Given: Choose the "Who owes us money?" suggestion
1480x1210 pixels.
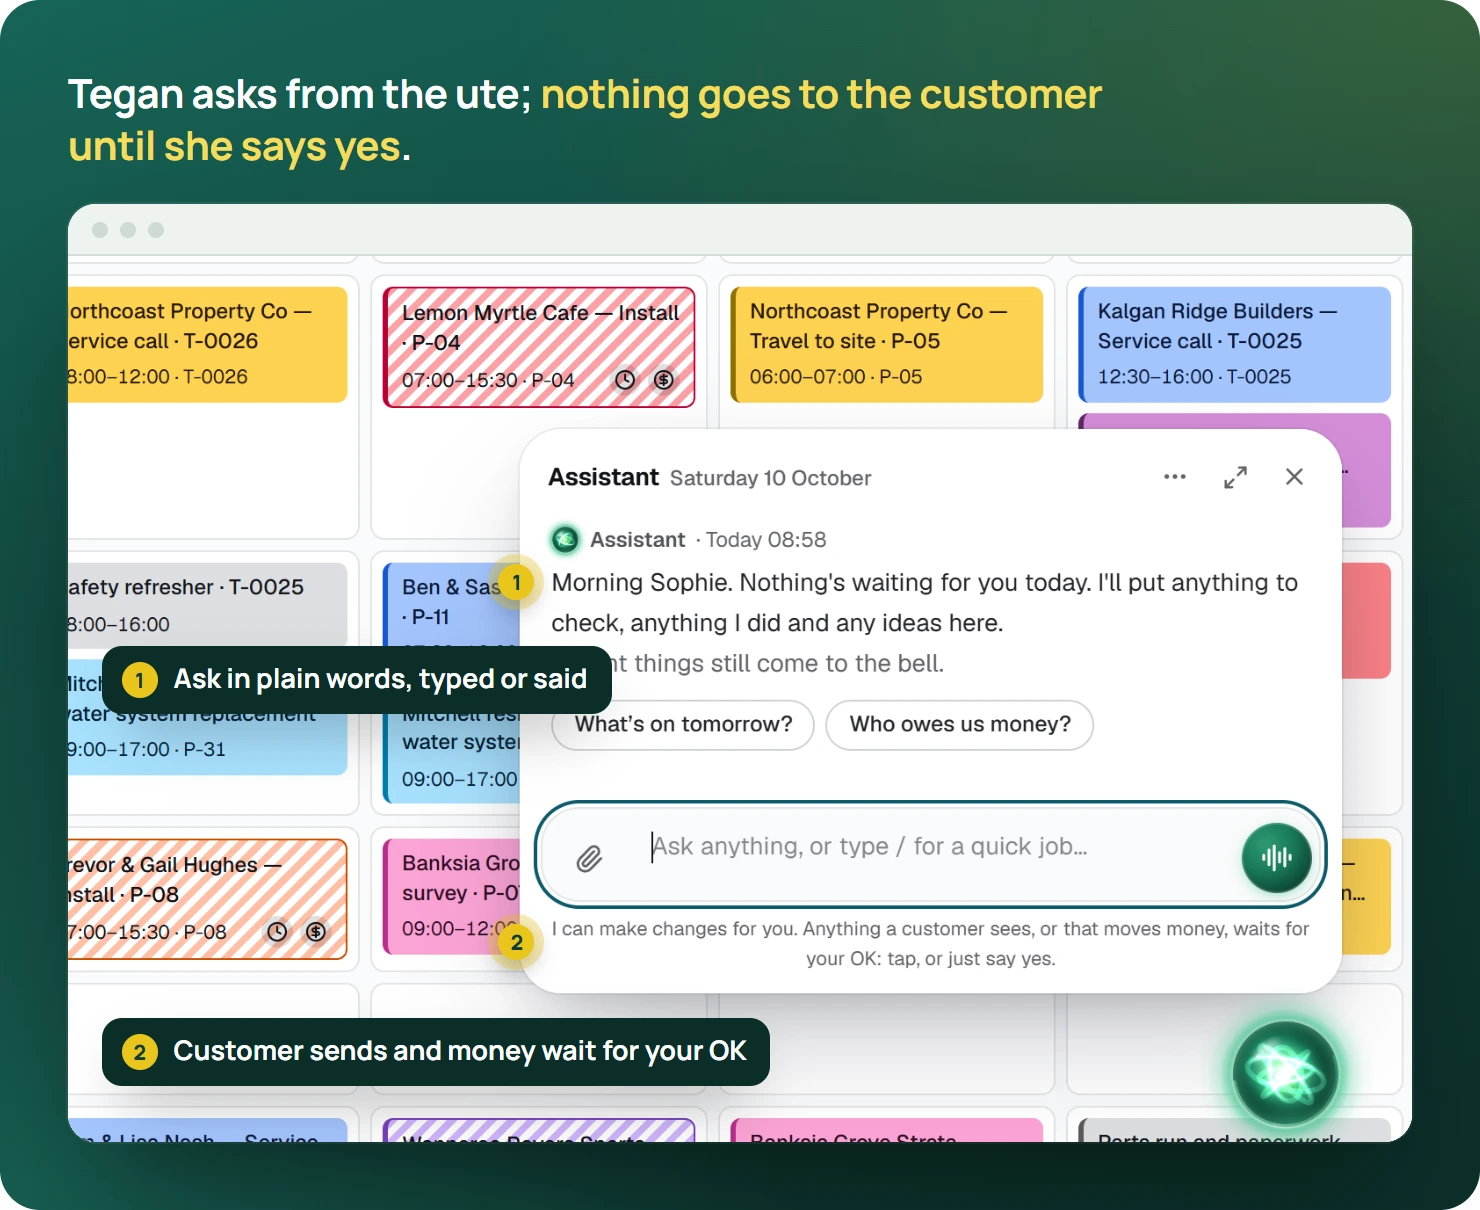Looking at the screenshot, I should click(960, 724).
